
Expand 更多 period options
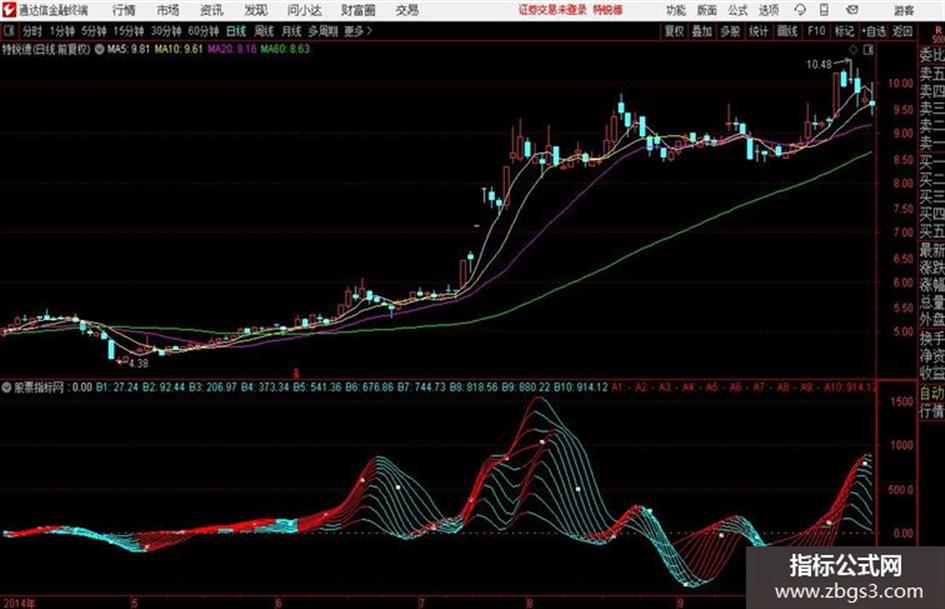358,31
